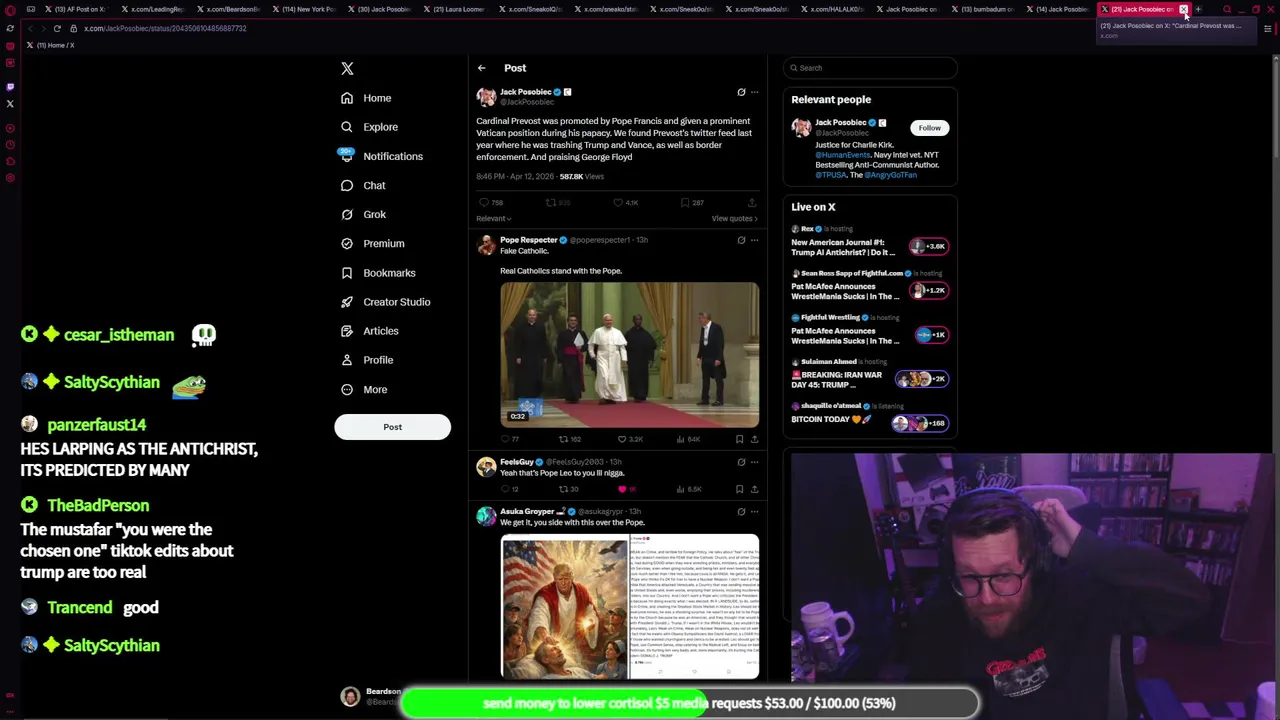Repost Pope Respecter's reply with 162 reposts

[x=569, y=439]
